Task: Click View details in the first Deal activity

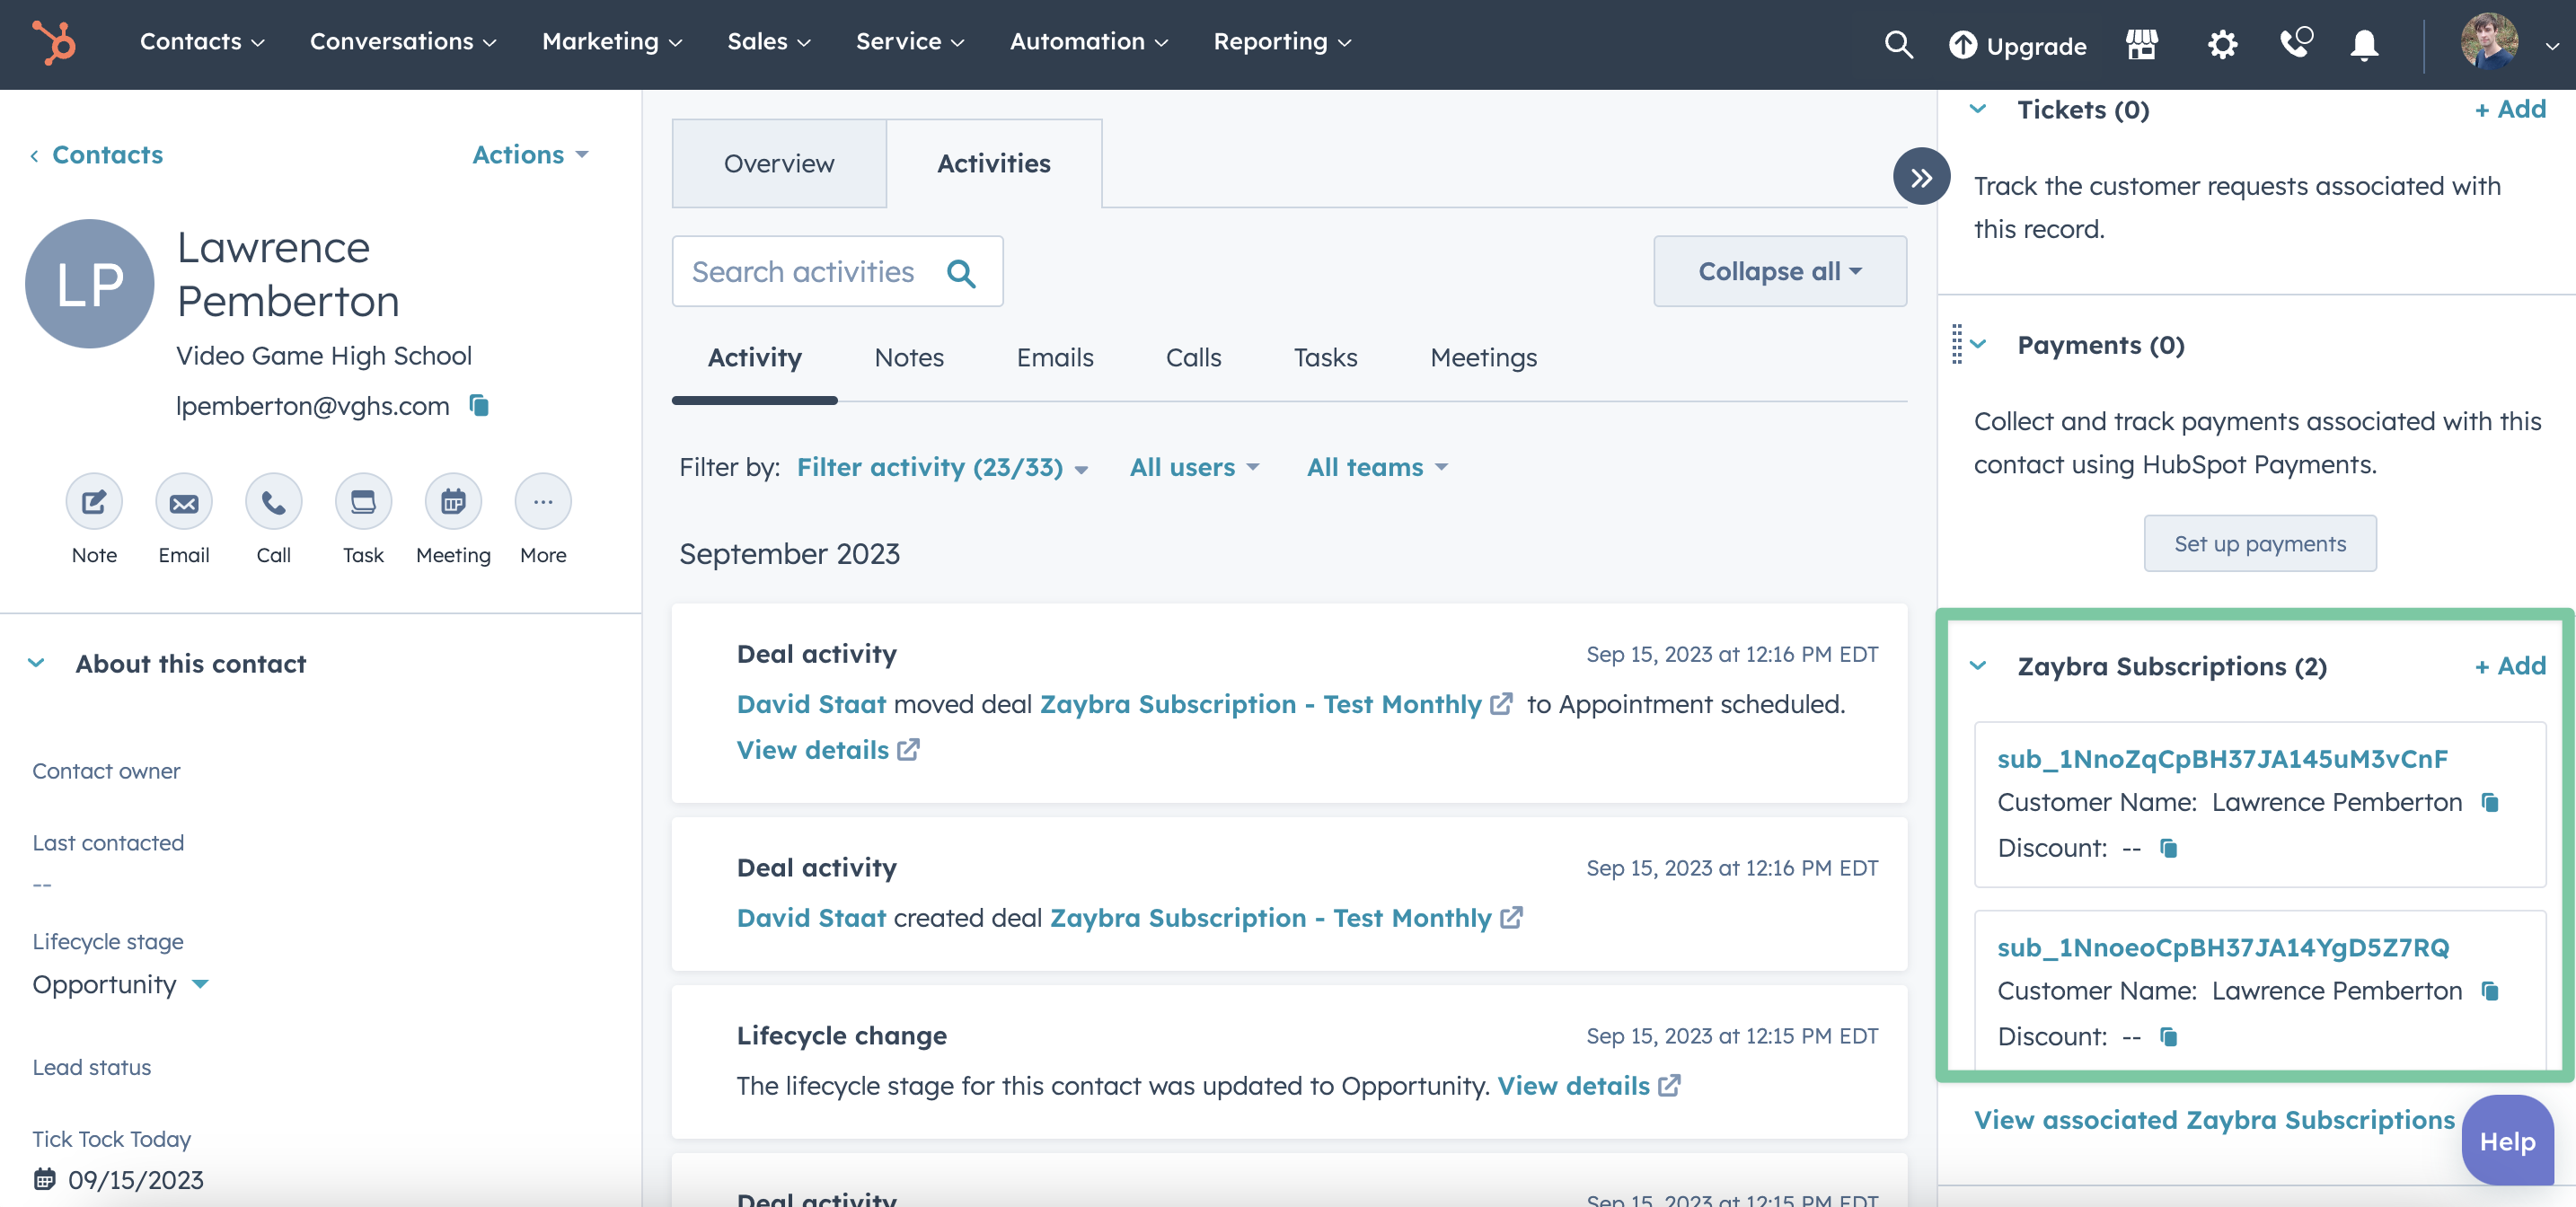Action: click(827, 750)
